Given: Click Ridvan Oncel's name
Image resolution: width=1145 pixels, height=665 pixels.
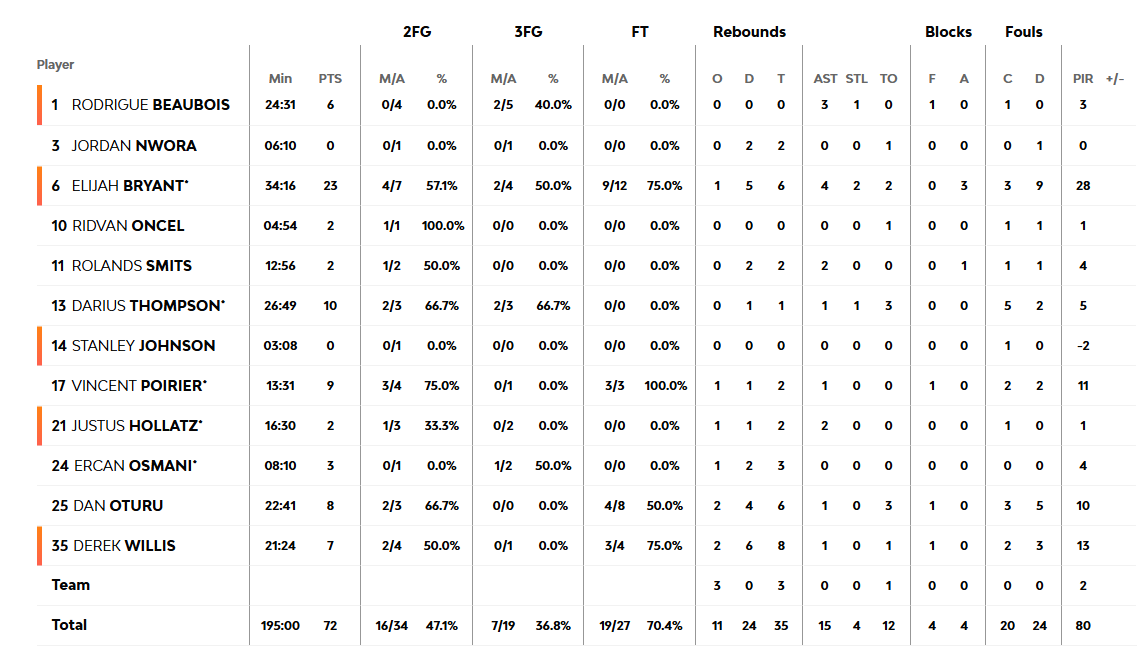Looking at the screenshot, I should click(128, 226).
